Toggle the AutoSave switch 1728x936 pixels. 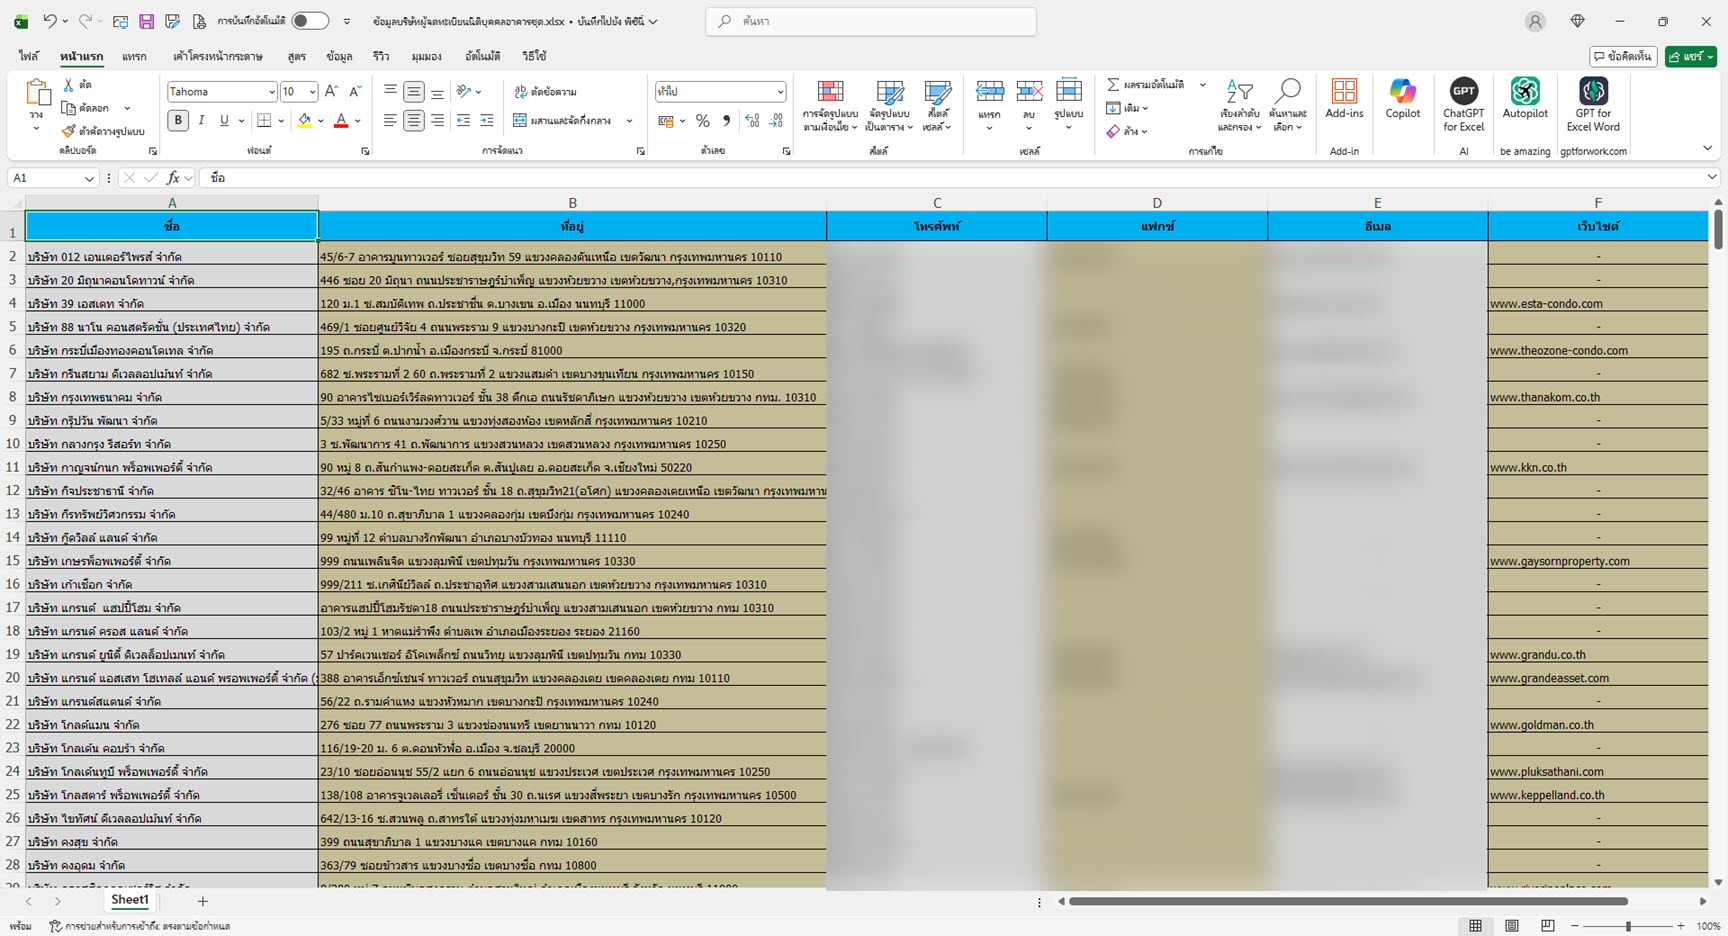[310, 21]
